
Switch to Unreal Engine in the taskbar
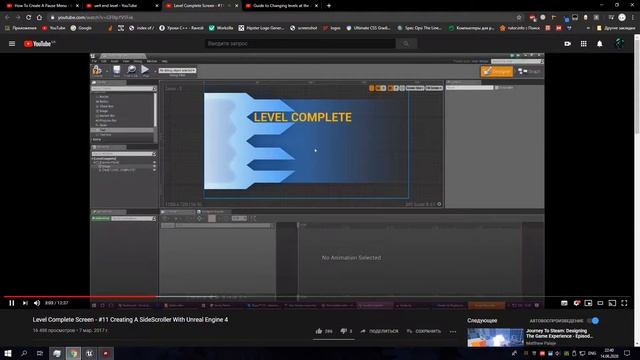[90, 353]
